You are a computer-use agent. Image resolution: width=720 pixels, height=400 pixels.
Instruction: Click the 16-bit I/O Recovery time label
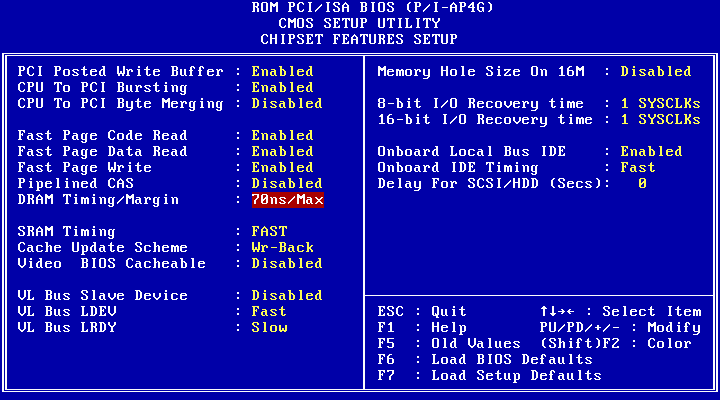pos(485,120)
